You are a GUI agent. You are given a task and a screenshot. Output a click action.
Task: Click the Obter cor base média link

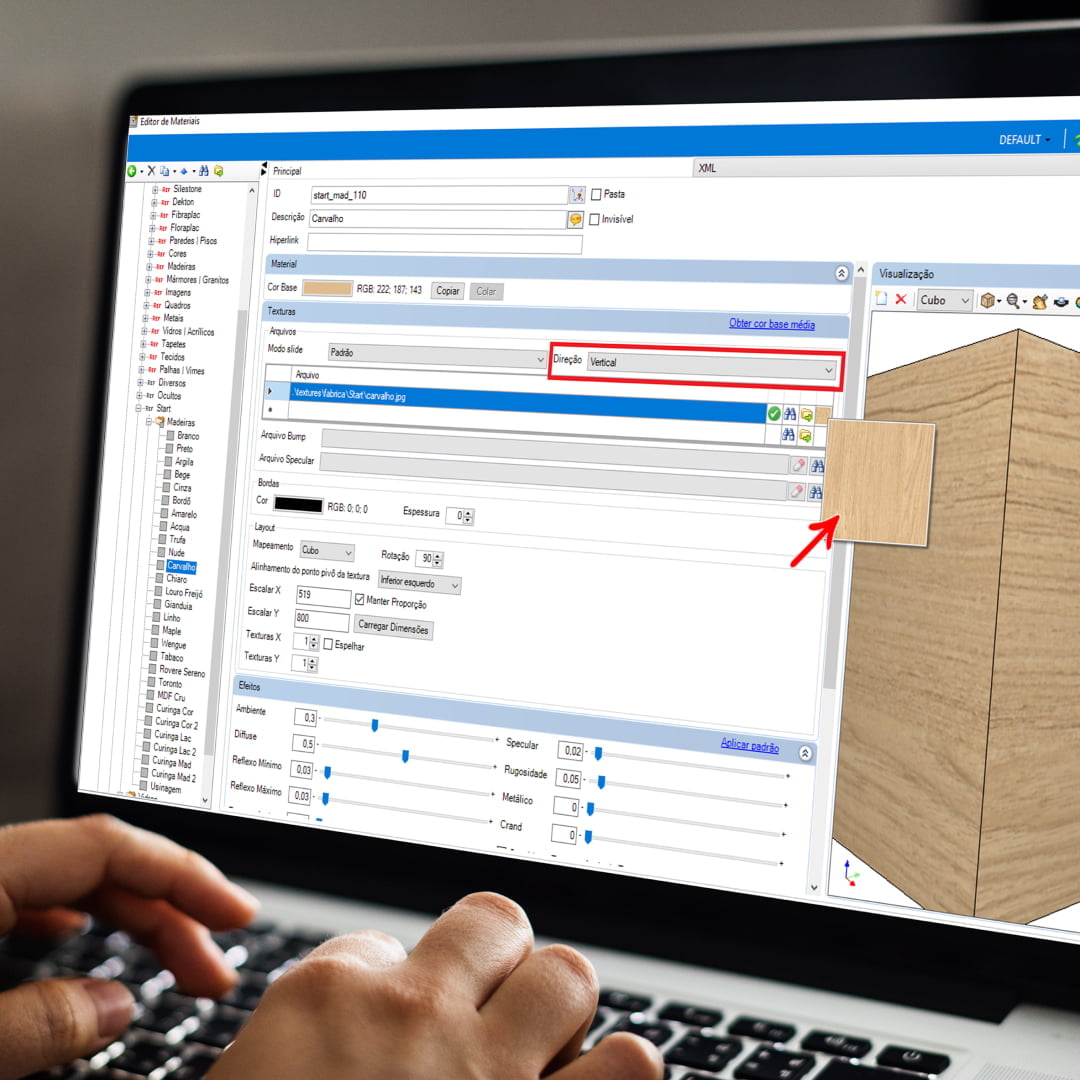point(771,324)
